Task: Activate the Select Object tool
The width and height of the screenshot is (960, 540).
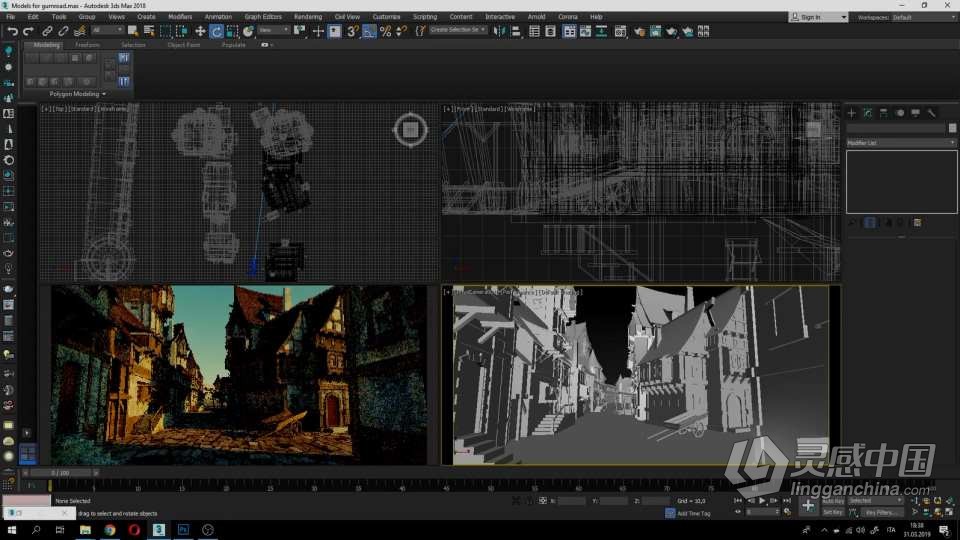Action: point(133,31)
